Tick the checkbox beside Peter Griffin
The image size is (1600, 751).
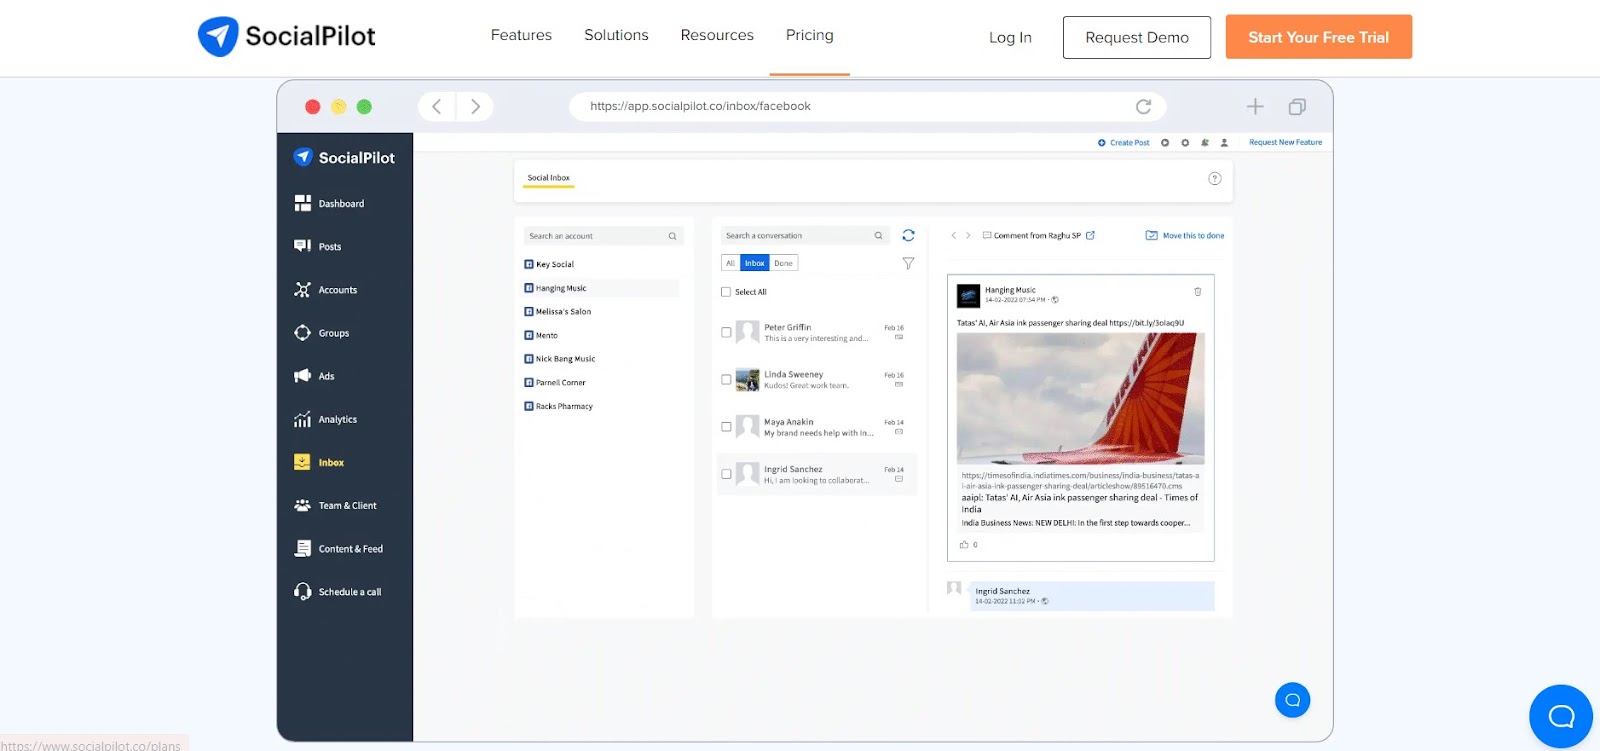pyautogui.click(x=726, y=333)
